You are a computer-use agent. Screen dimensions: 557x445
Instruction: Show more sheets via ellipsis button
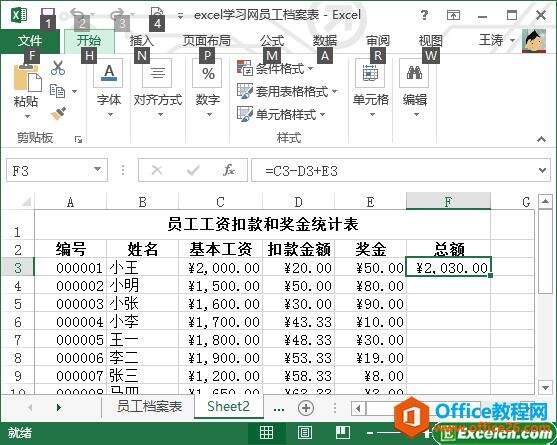(278, 408)
